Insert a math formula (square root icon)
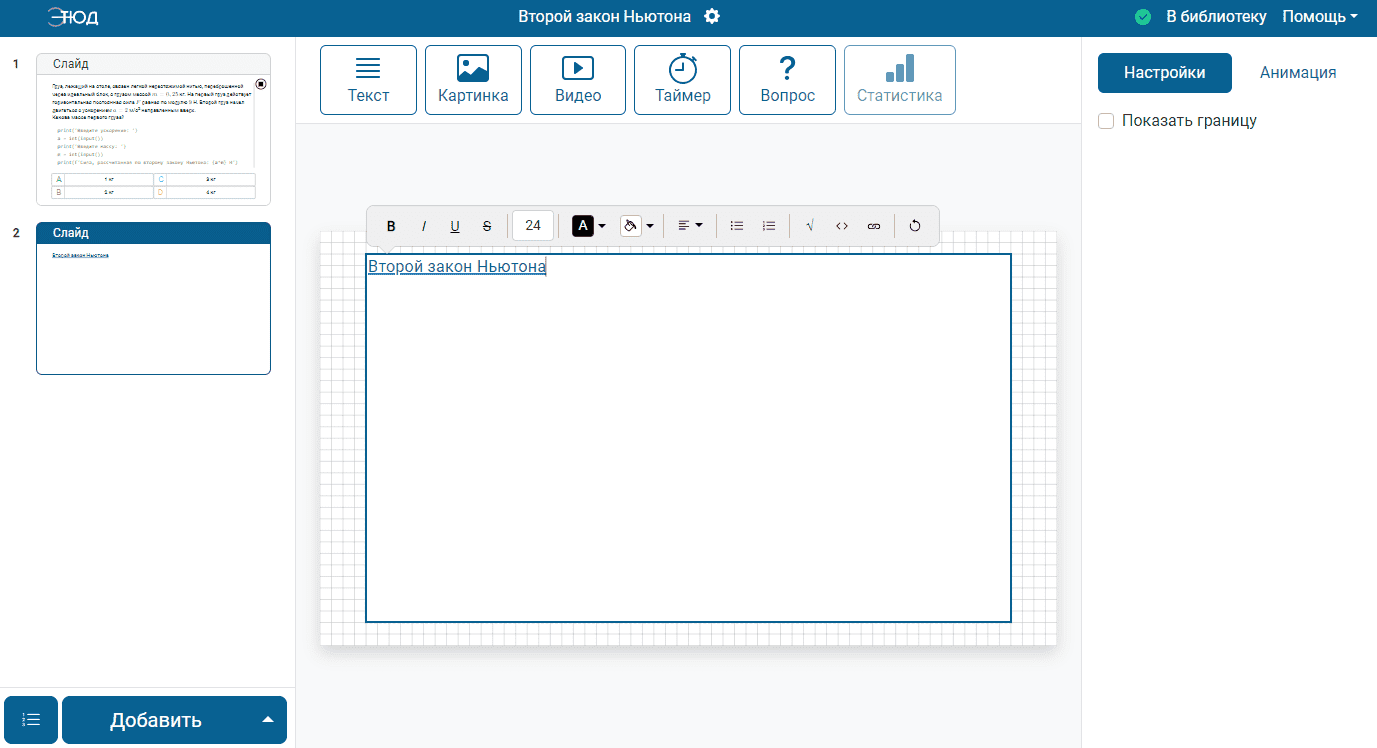Screen dimensions: 1377x748 tap(810, 226)
